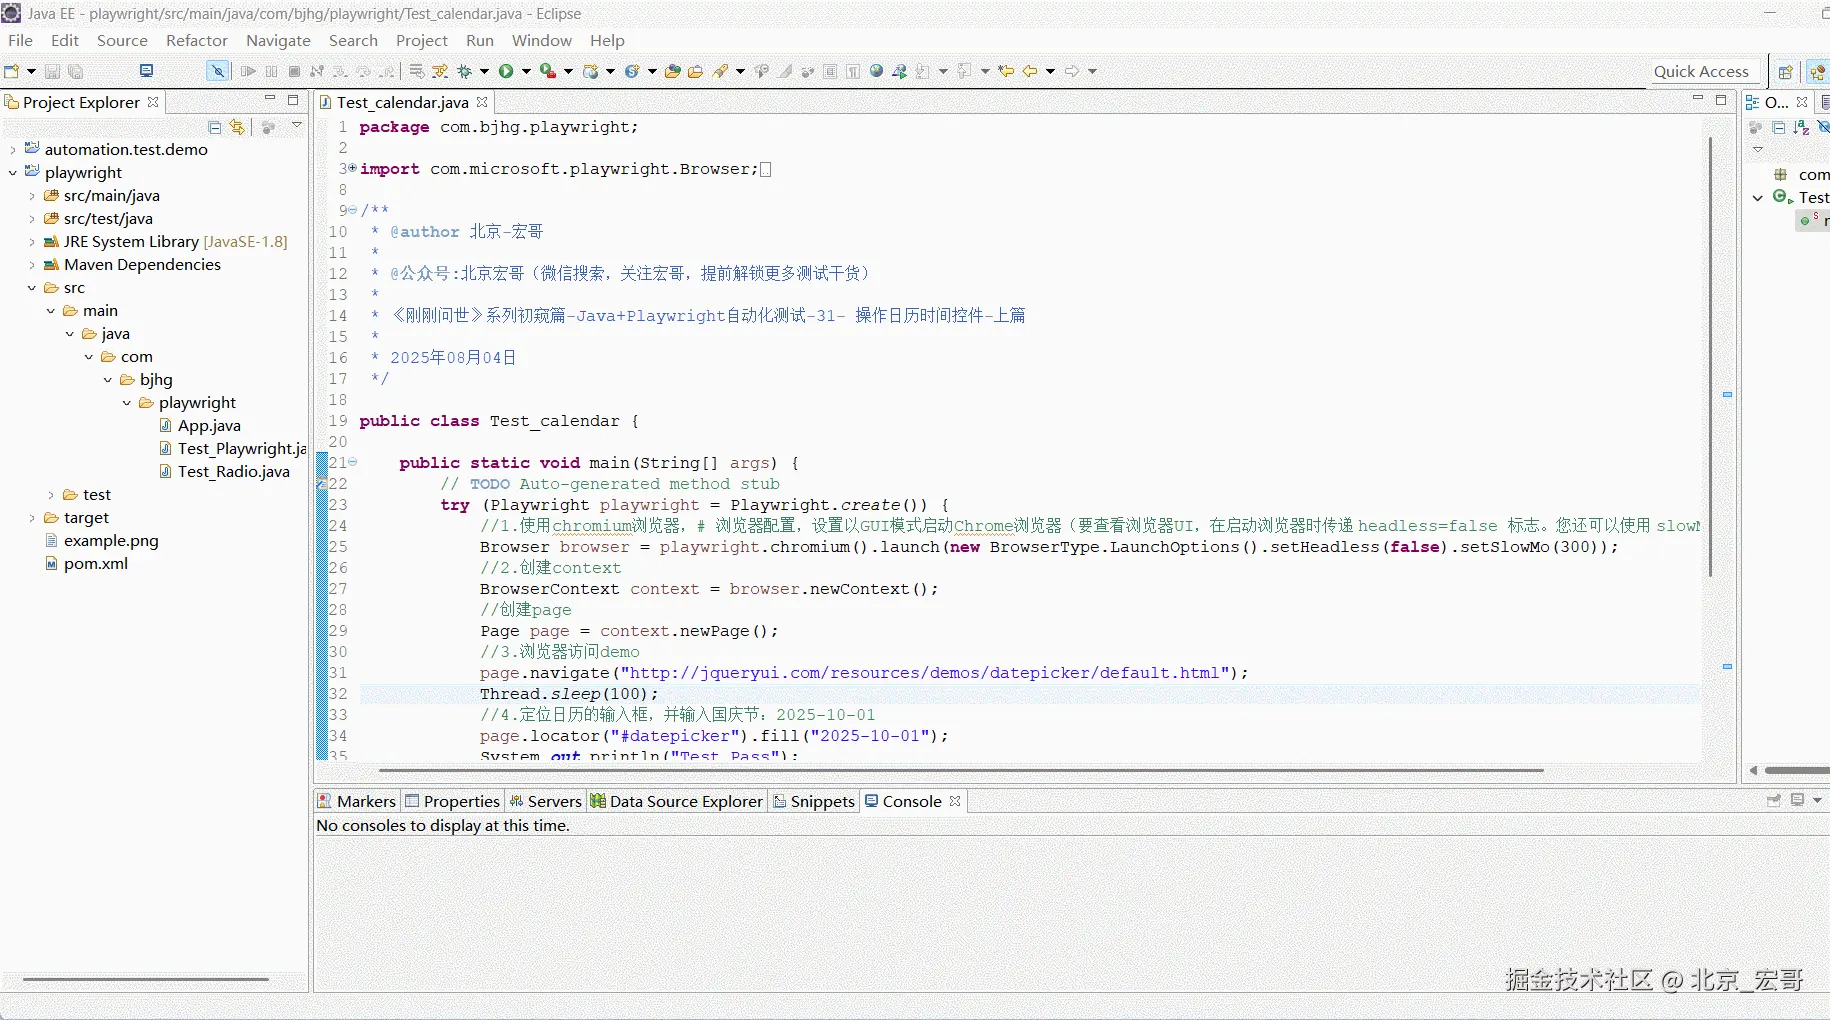The width and height of the screenshot is (1830, 1020).
Task: Switch to the Snippets tab
Action: coord(814,801)
